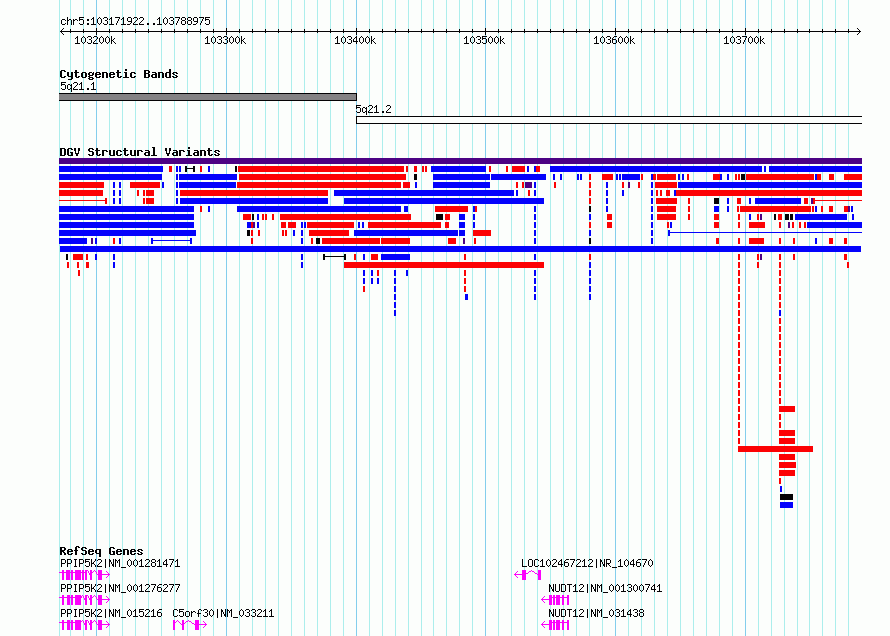Click the small black variant bar at stack bottom
Image resolution: width=890 pixels, height=636 pixels.
786,497
